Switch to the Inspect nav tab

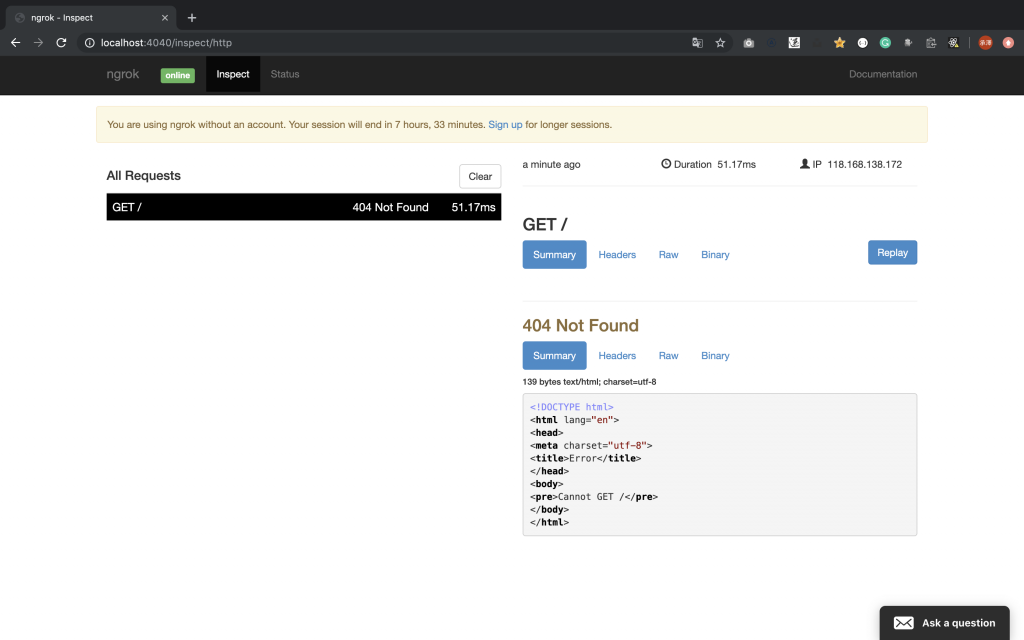(x=233, y=74)
